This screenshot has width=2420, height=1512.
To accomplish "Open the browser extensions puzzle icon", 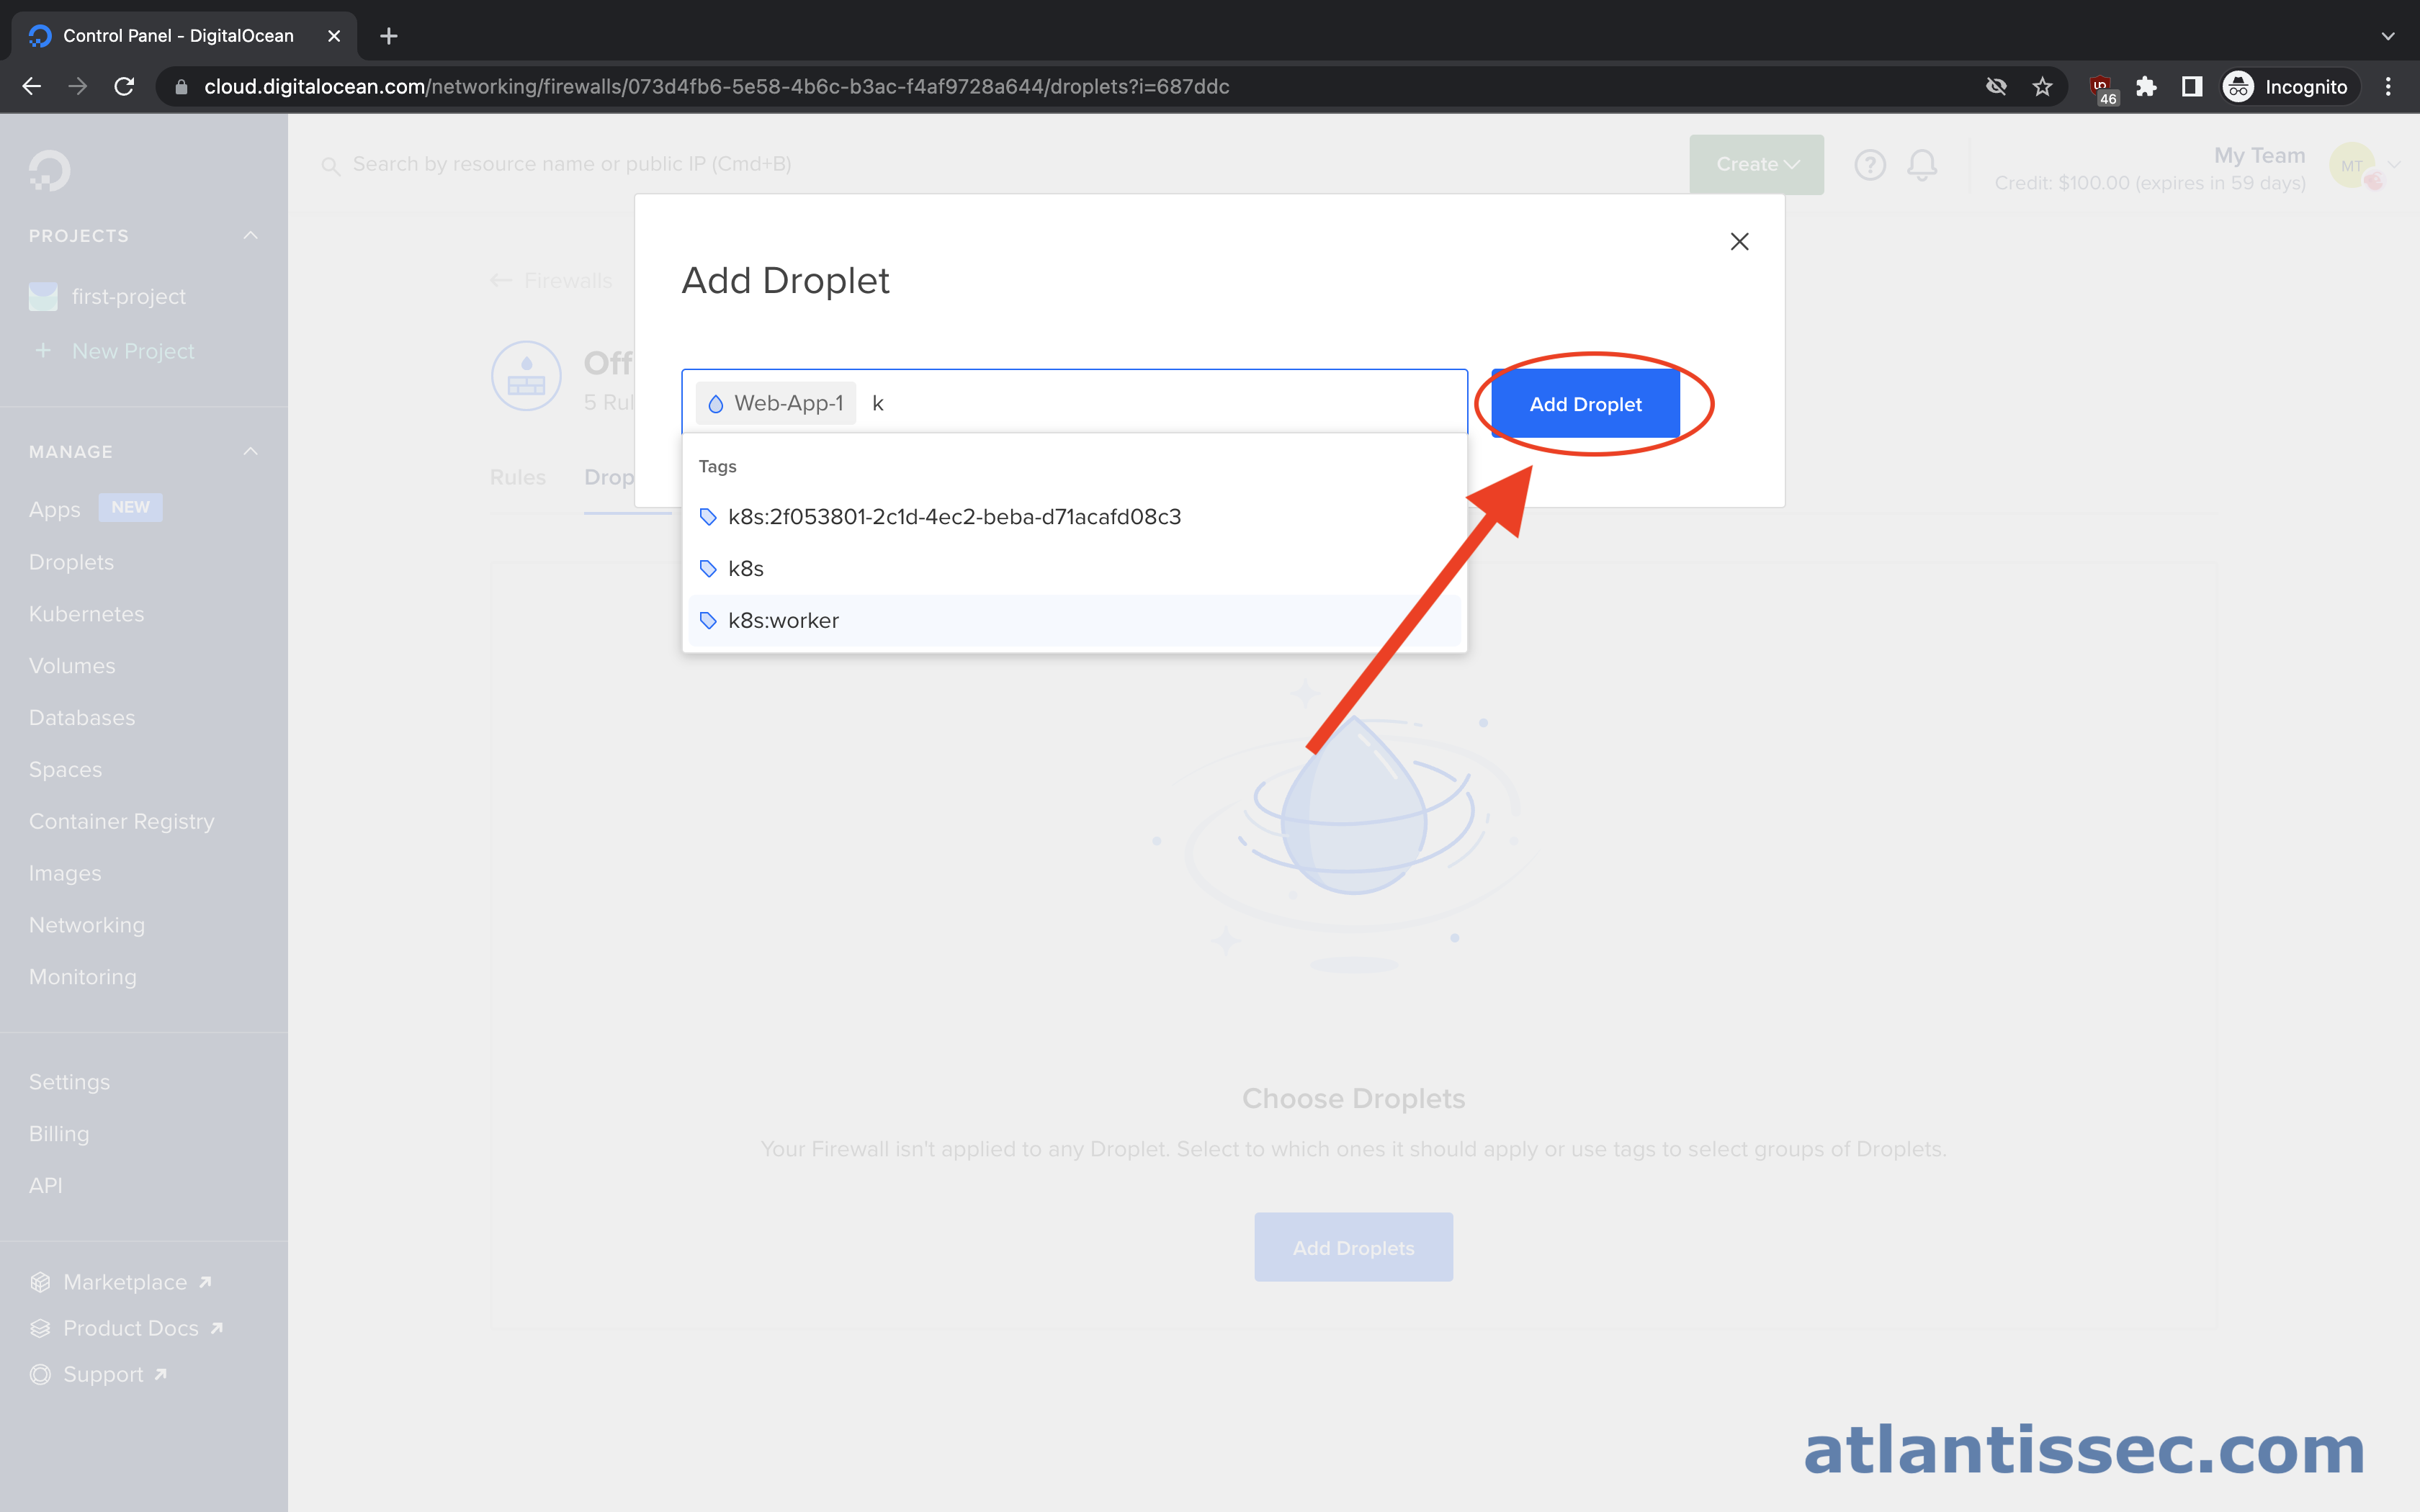I will click(x=2146, y=87).
